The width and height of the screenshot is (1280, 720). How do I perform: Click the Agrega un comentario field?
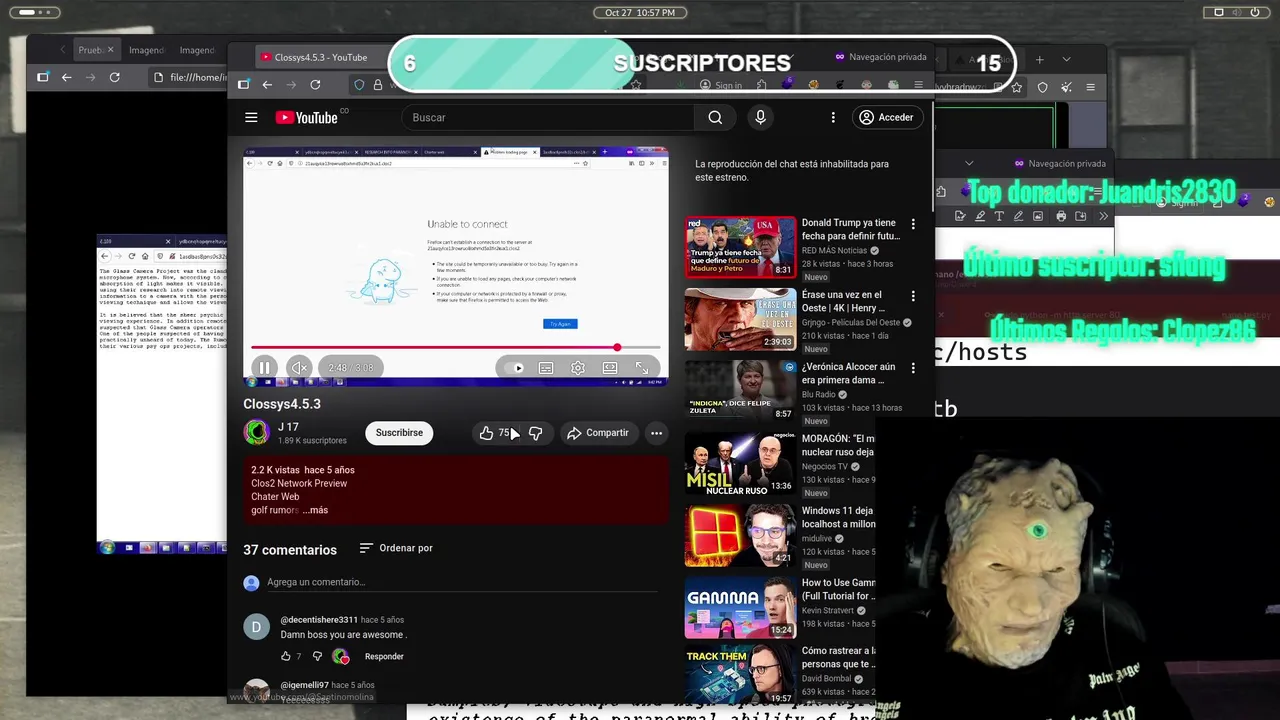461,582
